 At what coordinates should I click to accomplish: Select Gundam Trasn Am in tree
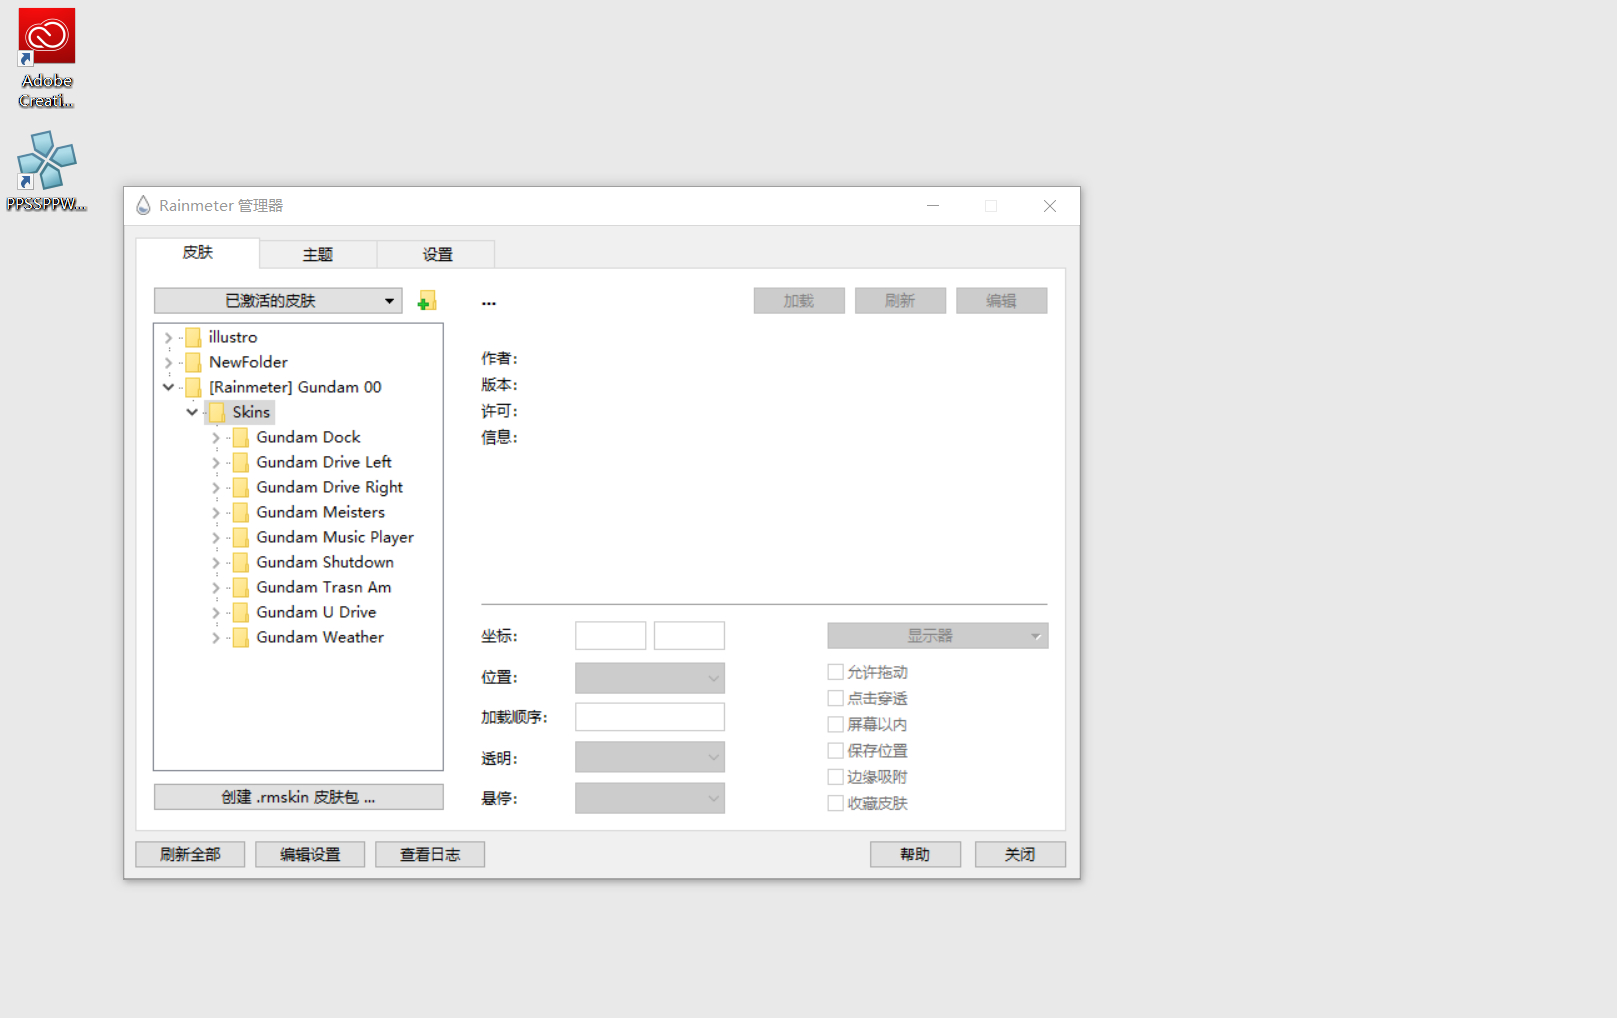point(323,587)
